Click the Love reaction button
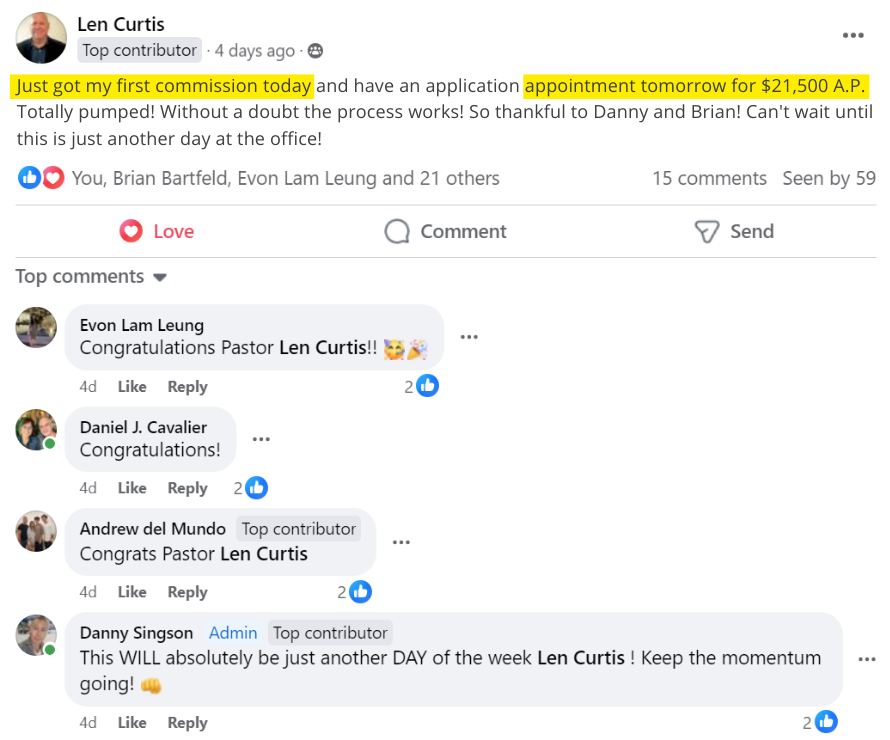The image size is (890, 740). 157,231
